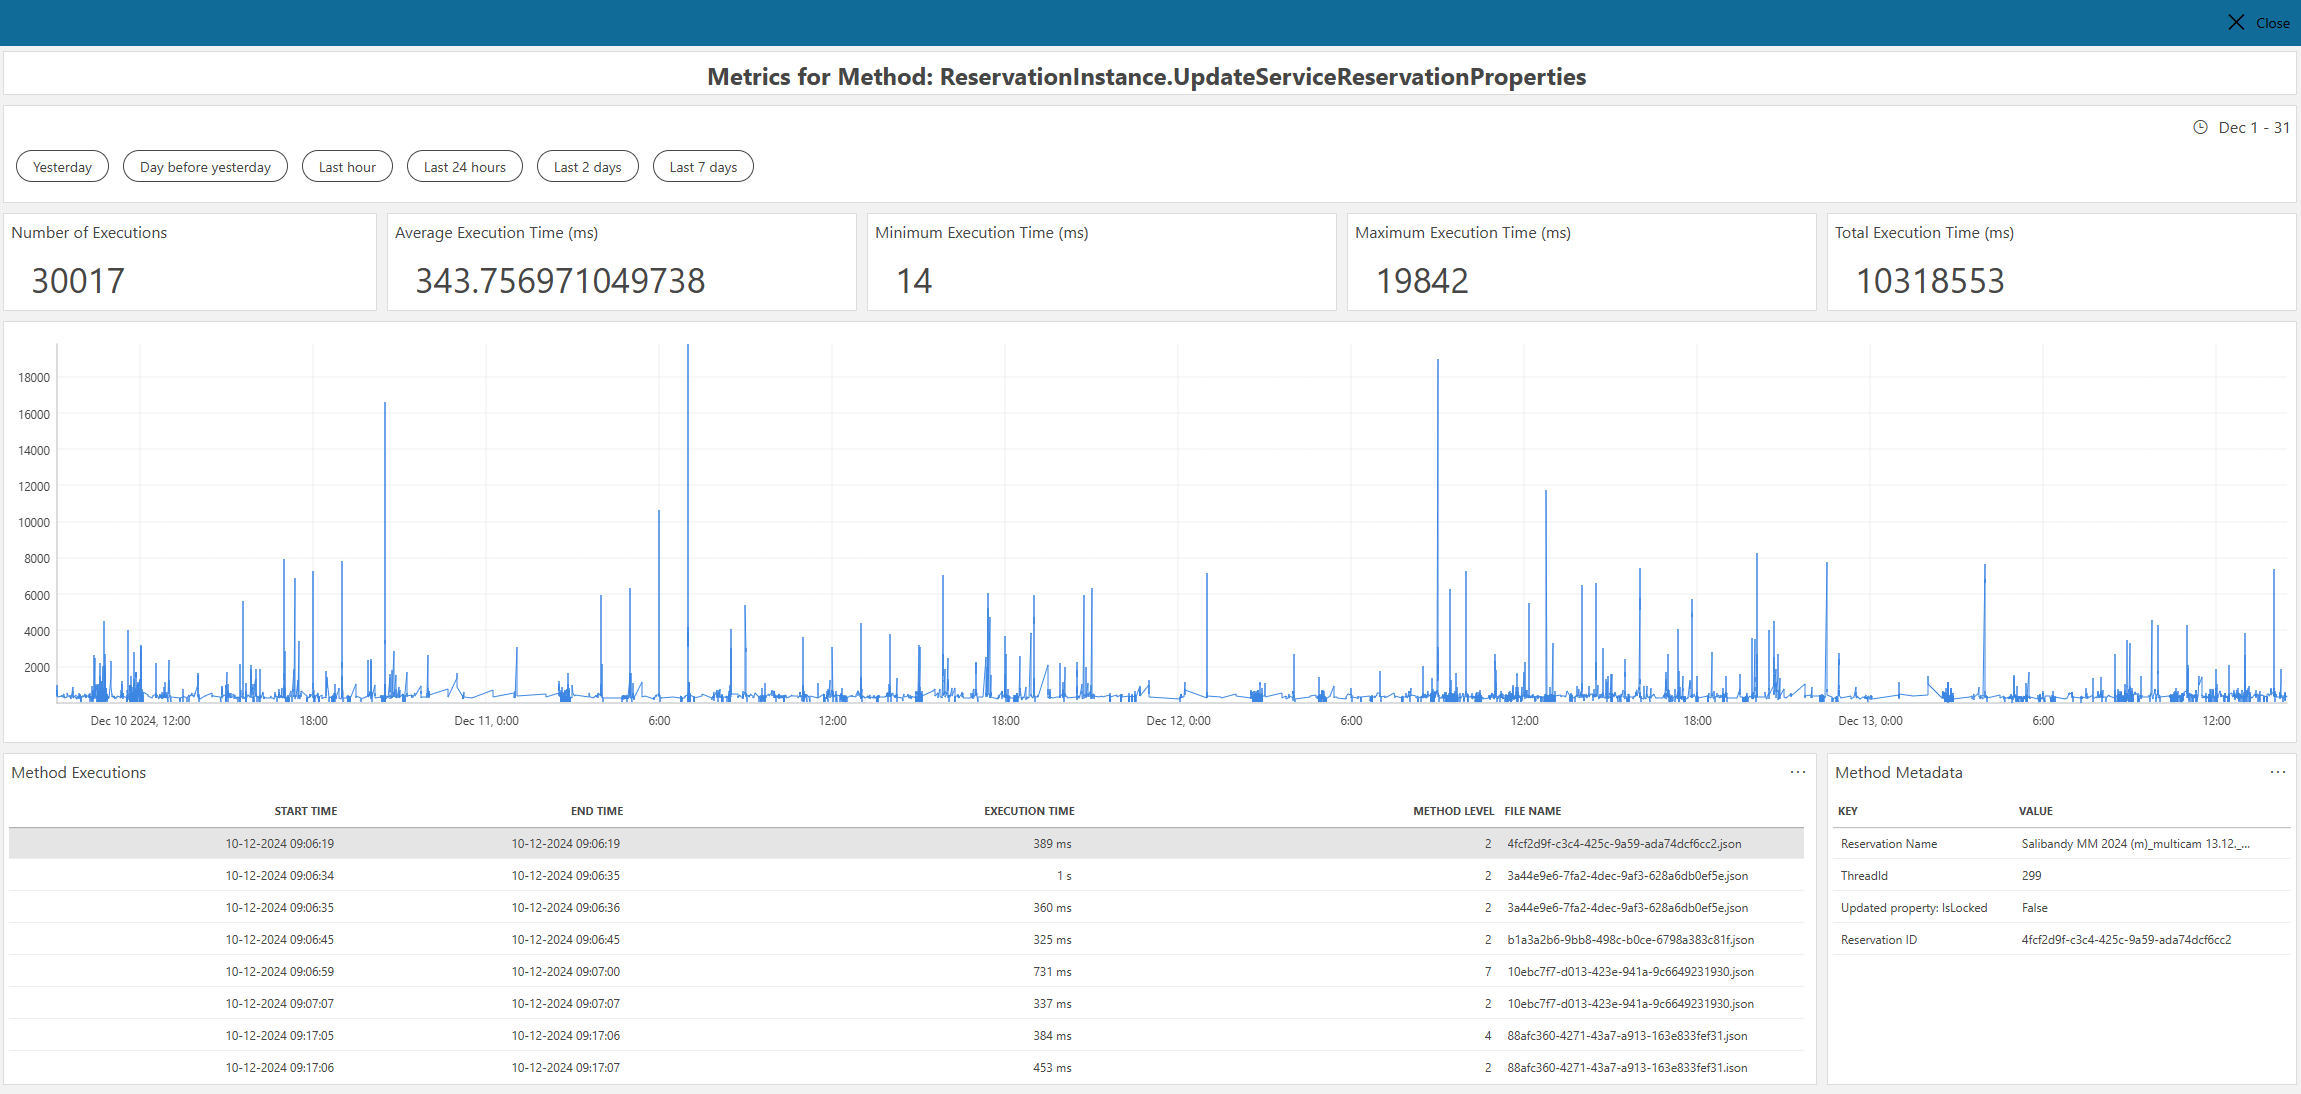2301x1094 pixels.
Task: Click the 389 ms execution time cell
Action: [x=1052, y=843]
